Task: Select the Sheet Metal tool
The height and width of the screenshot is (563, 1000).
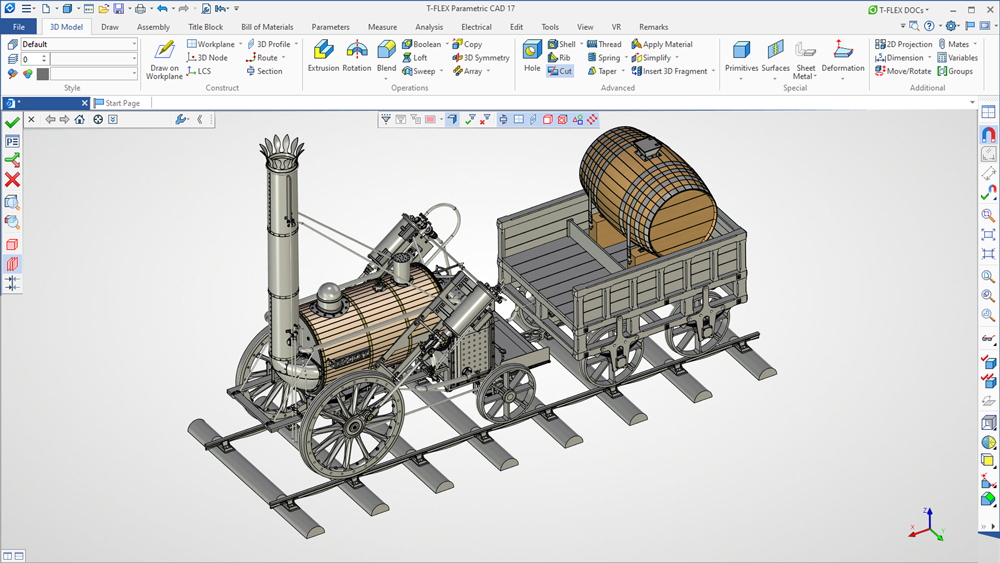Action: 805,60
